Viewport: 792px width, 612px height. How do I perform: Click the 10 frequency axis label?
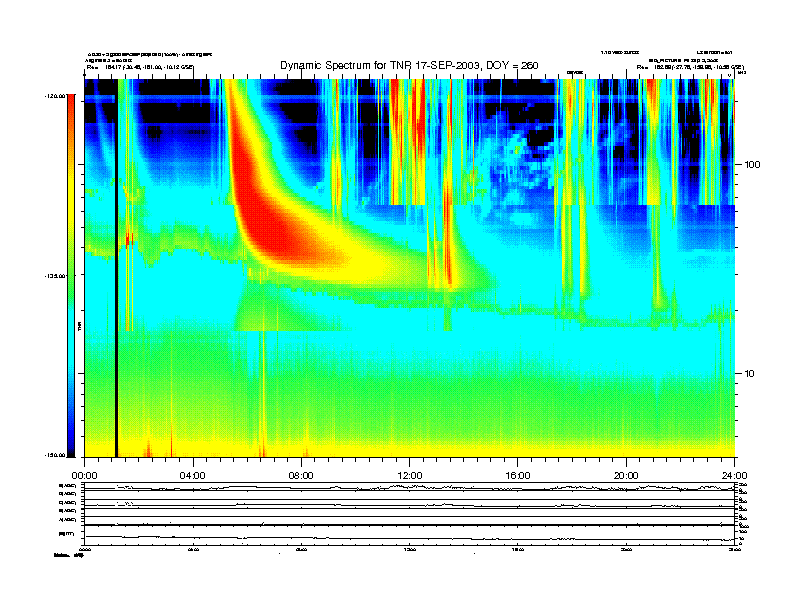pyautogui.click(x=750, y=374)
